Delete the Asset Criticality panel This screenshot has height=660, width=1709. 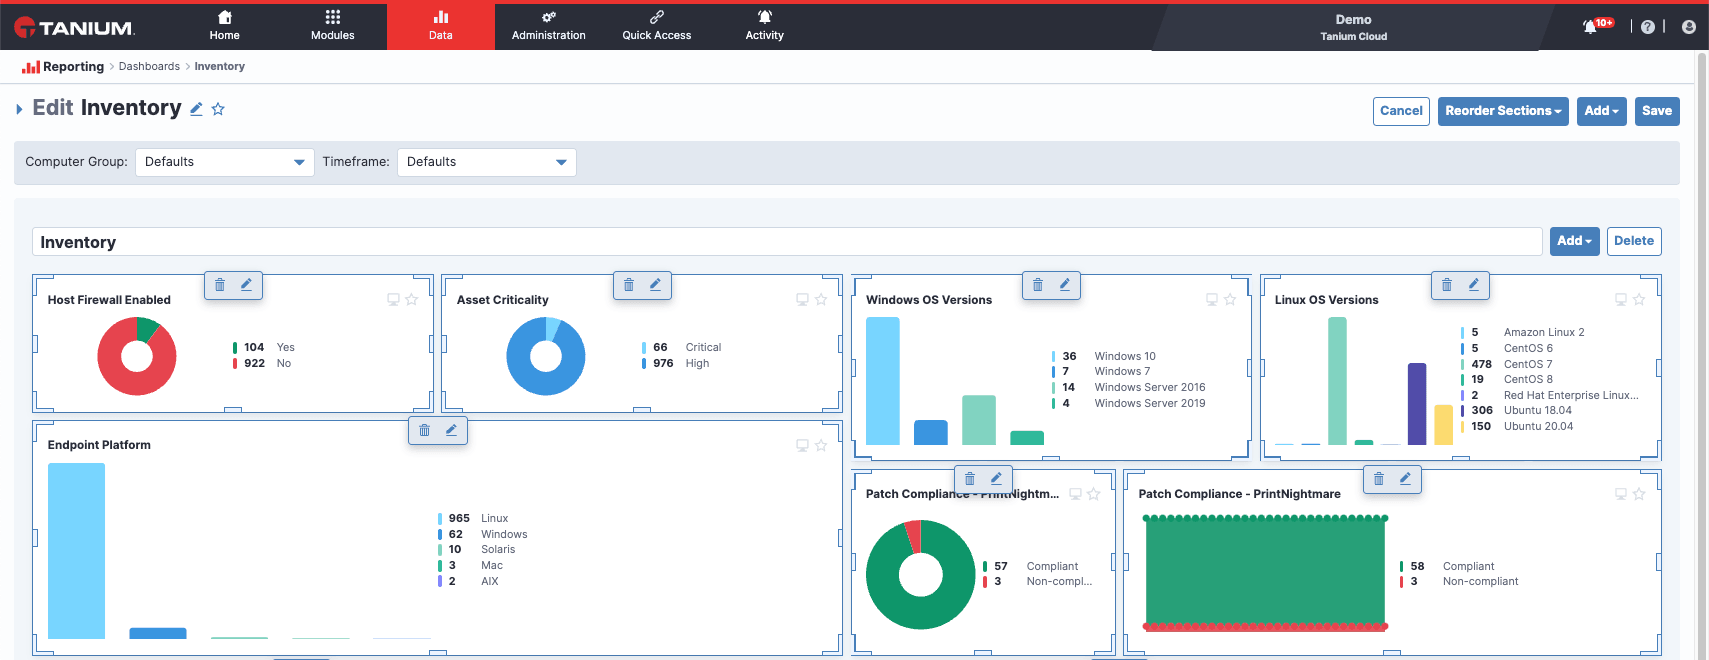click(x=629, y=285)
